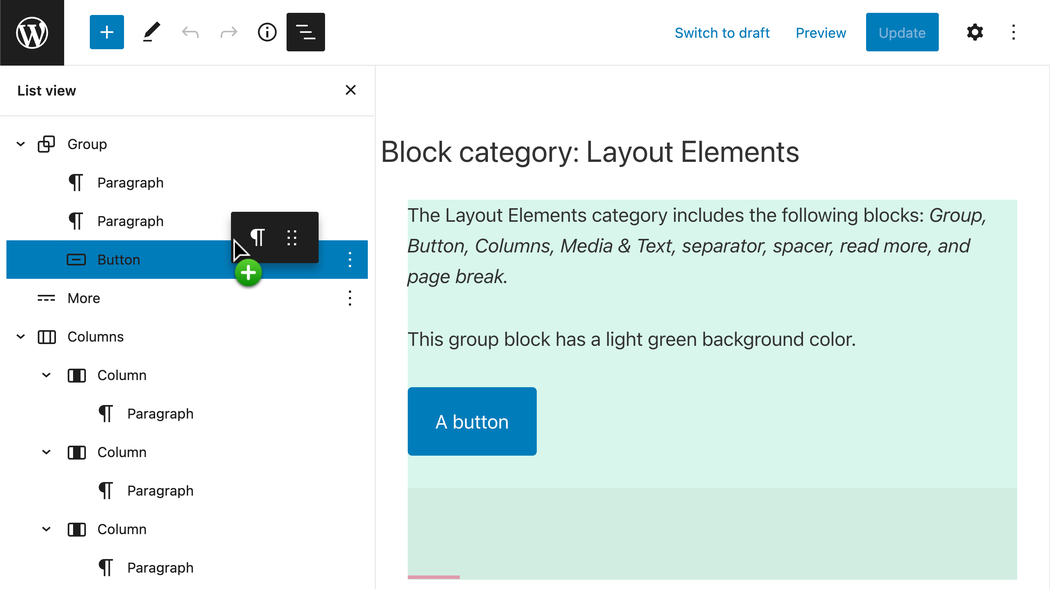This screenshot has height=589, width=1050.
Task: Open the document details info icon
Action: coord(267,32)
